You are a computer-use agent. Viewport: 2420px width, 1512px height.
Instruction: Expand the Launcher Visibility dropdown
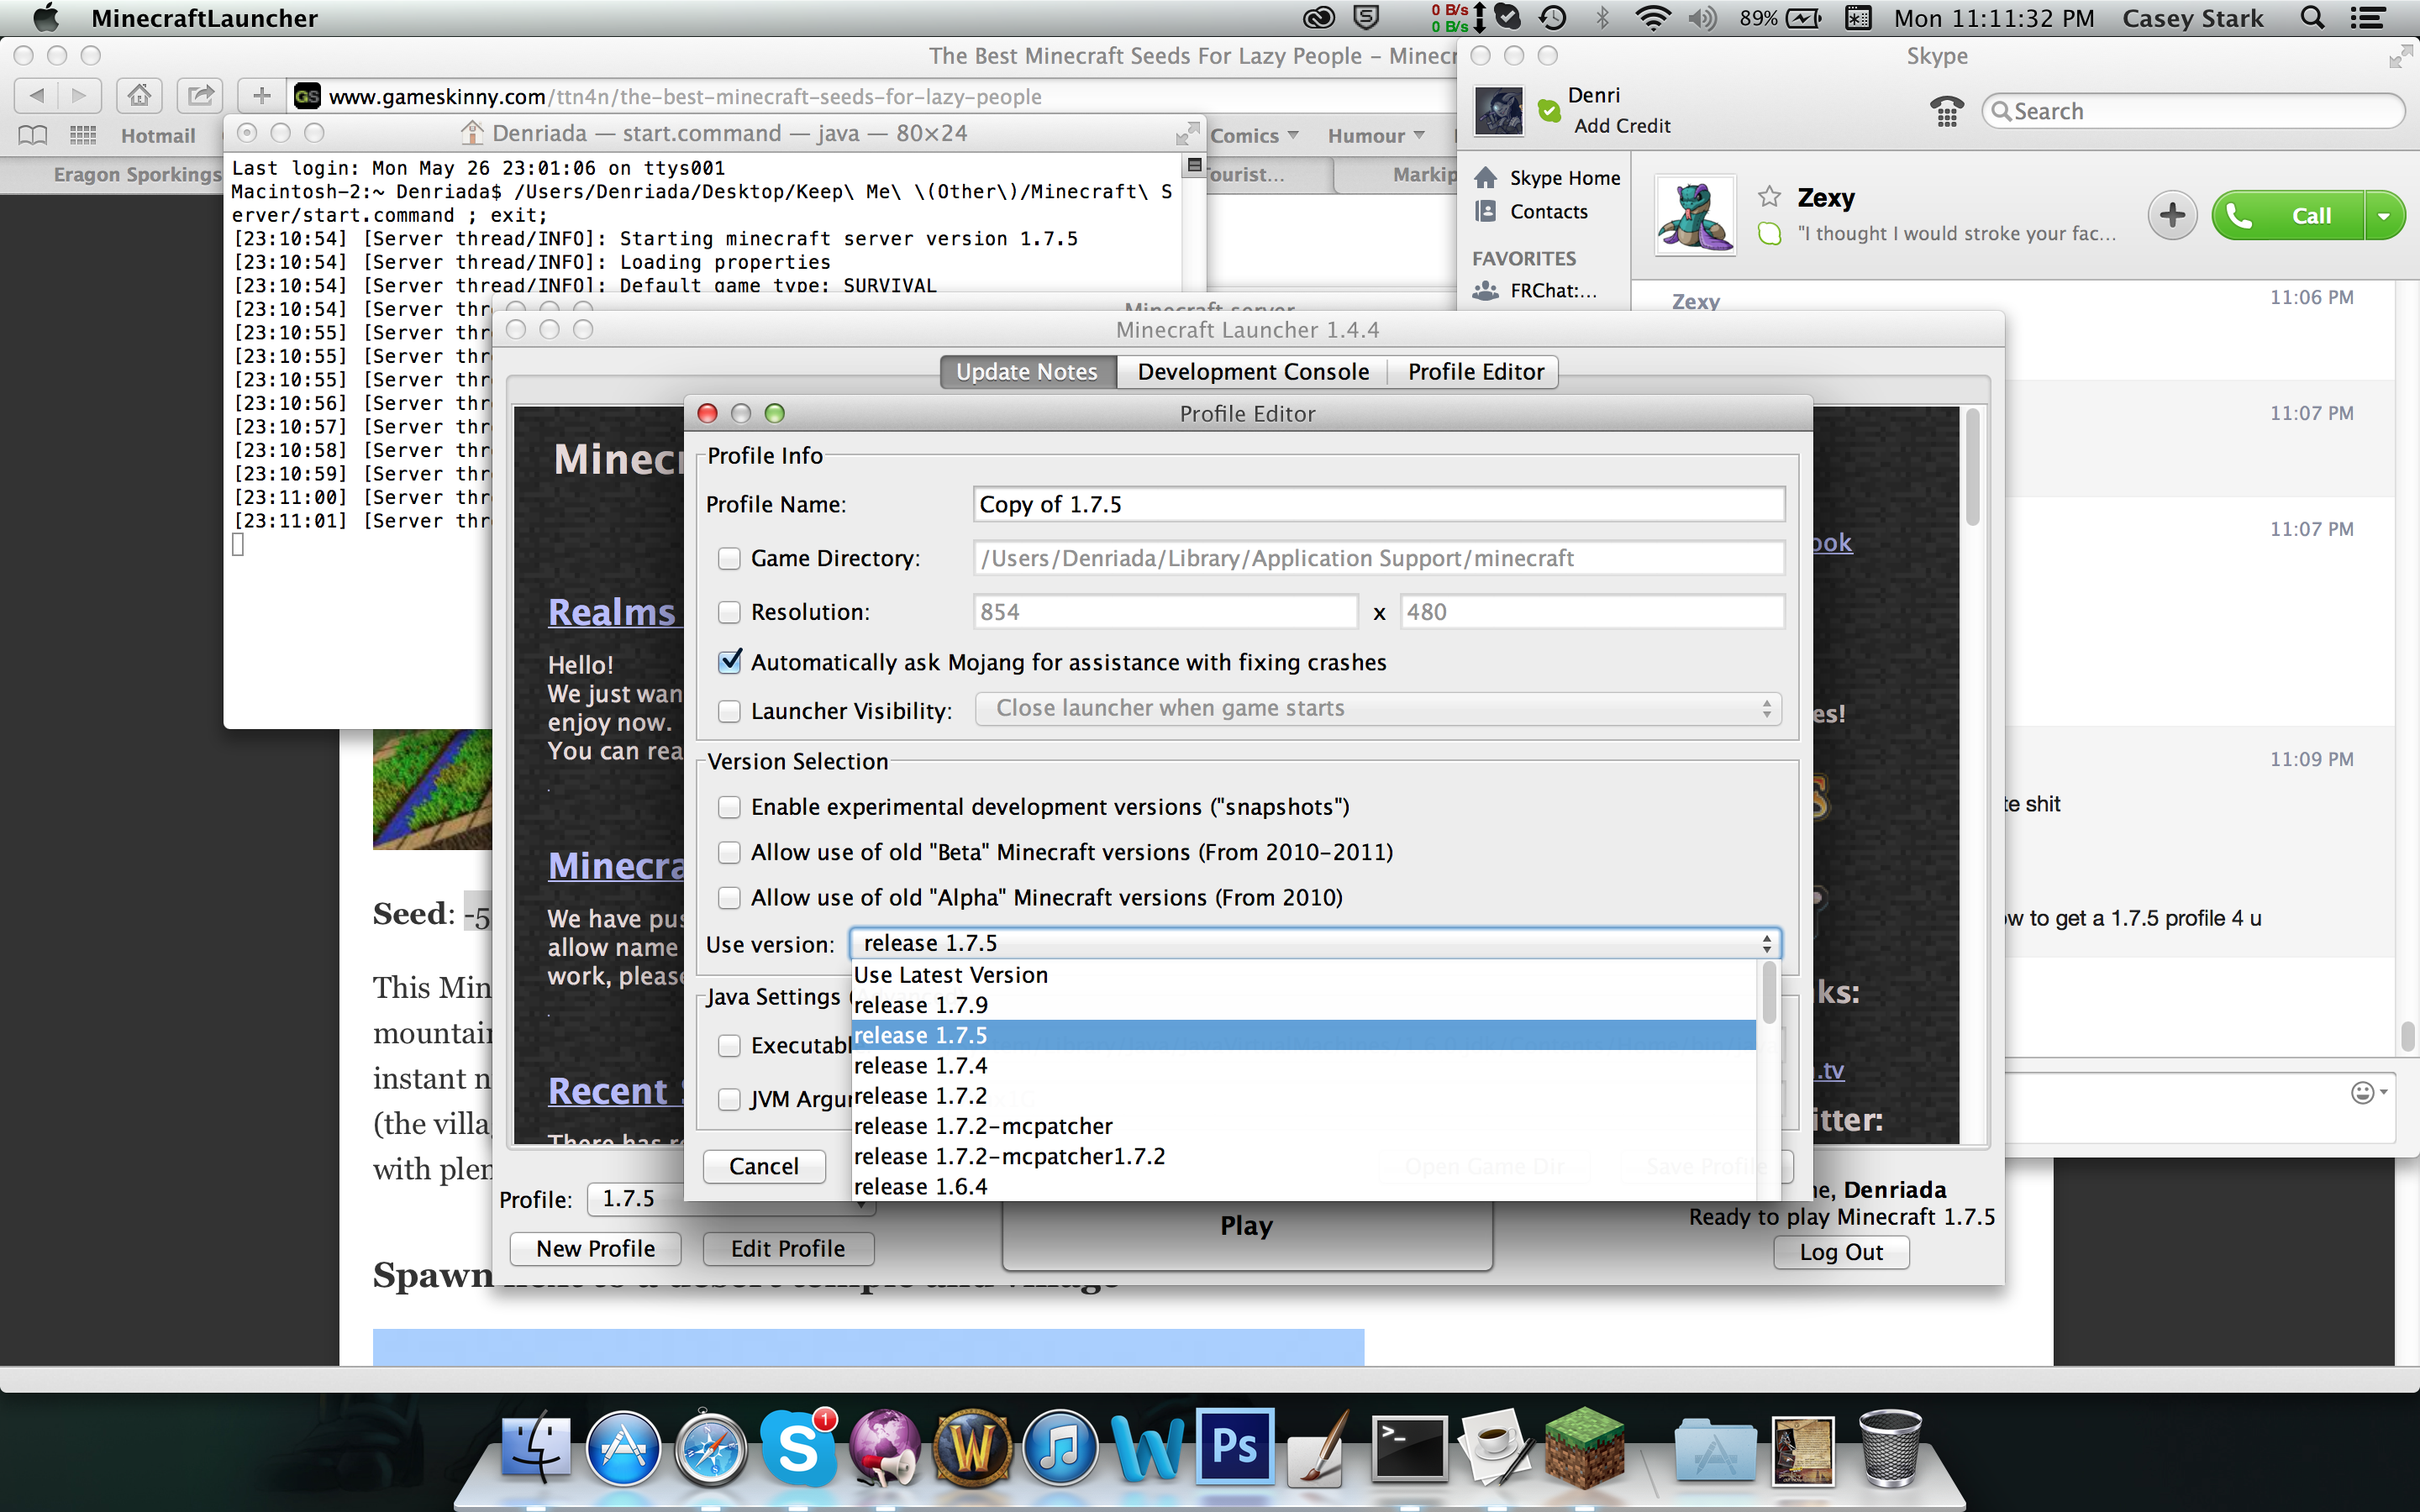1378,709
